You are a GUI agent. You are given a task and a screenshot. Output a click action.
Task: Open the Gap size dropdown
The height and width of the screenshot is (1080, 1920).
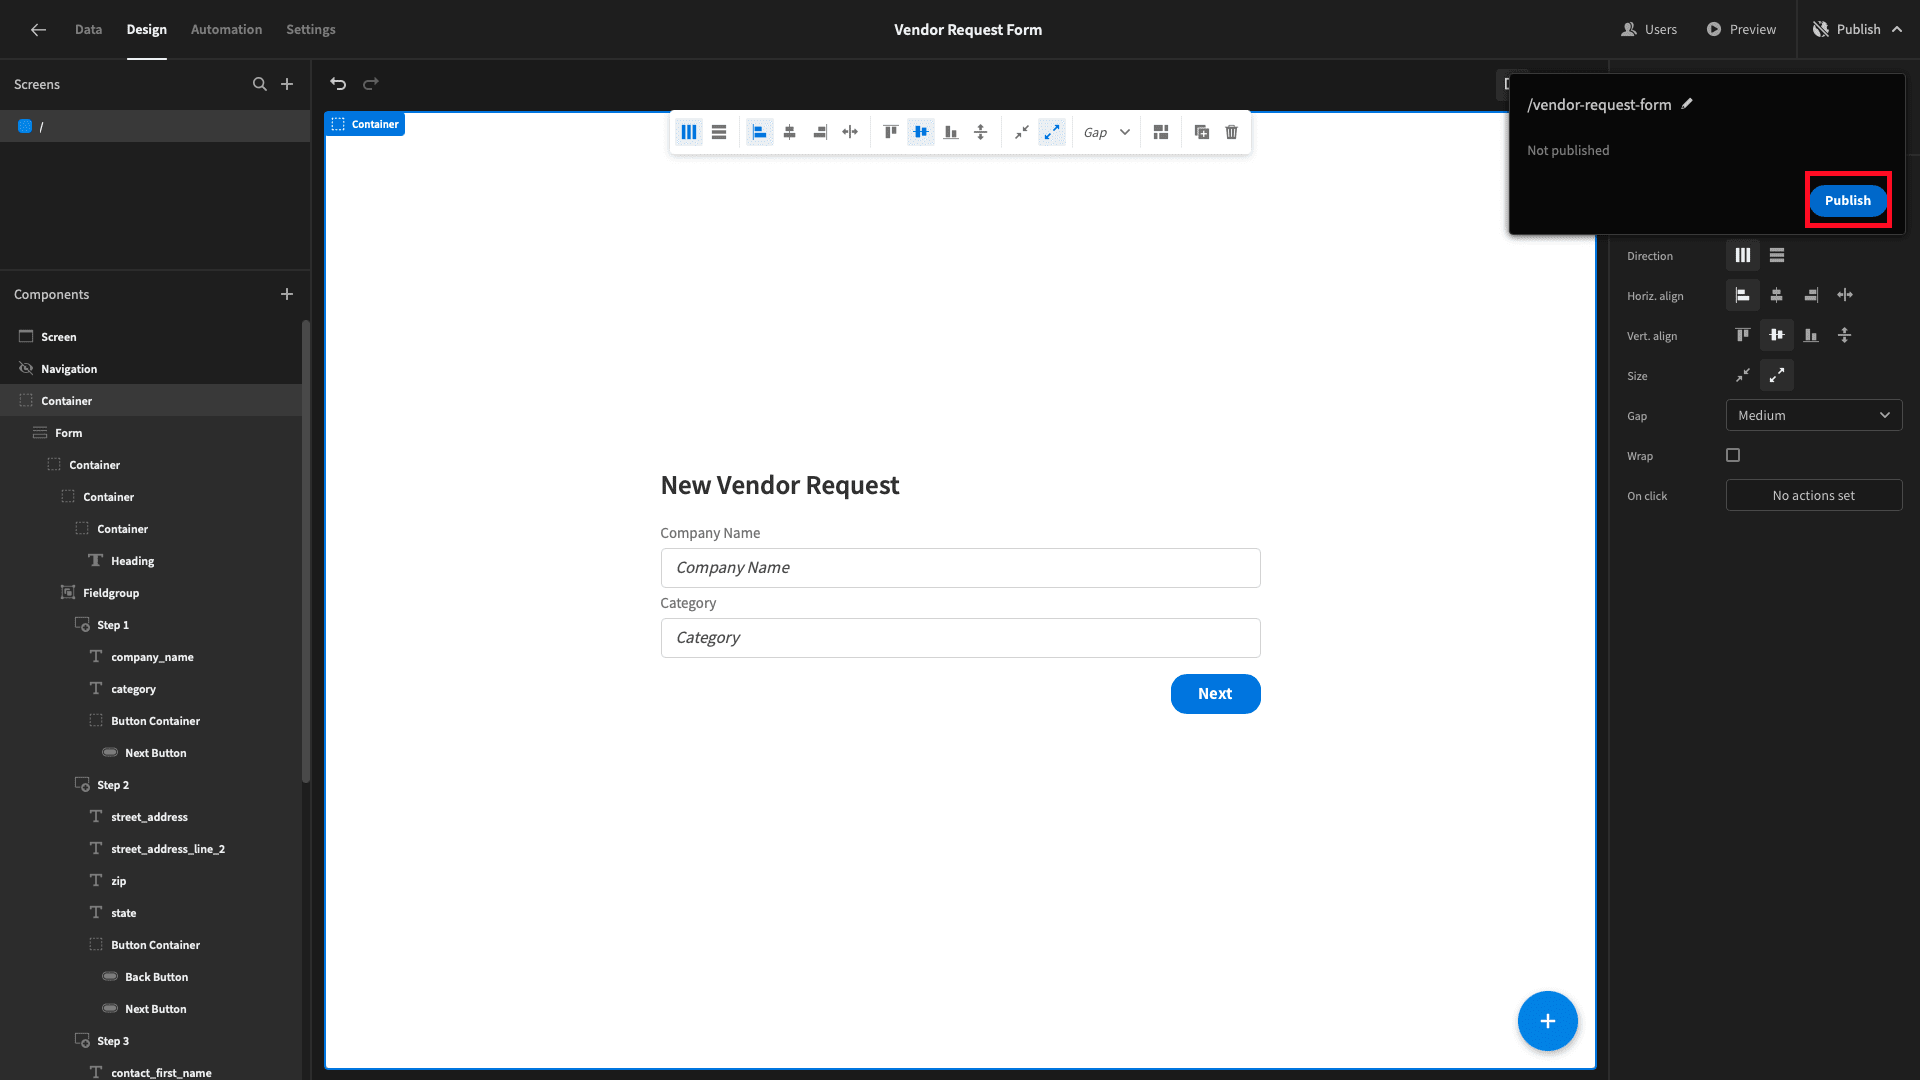point(1813,415)
